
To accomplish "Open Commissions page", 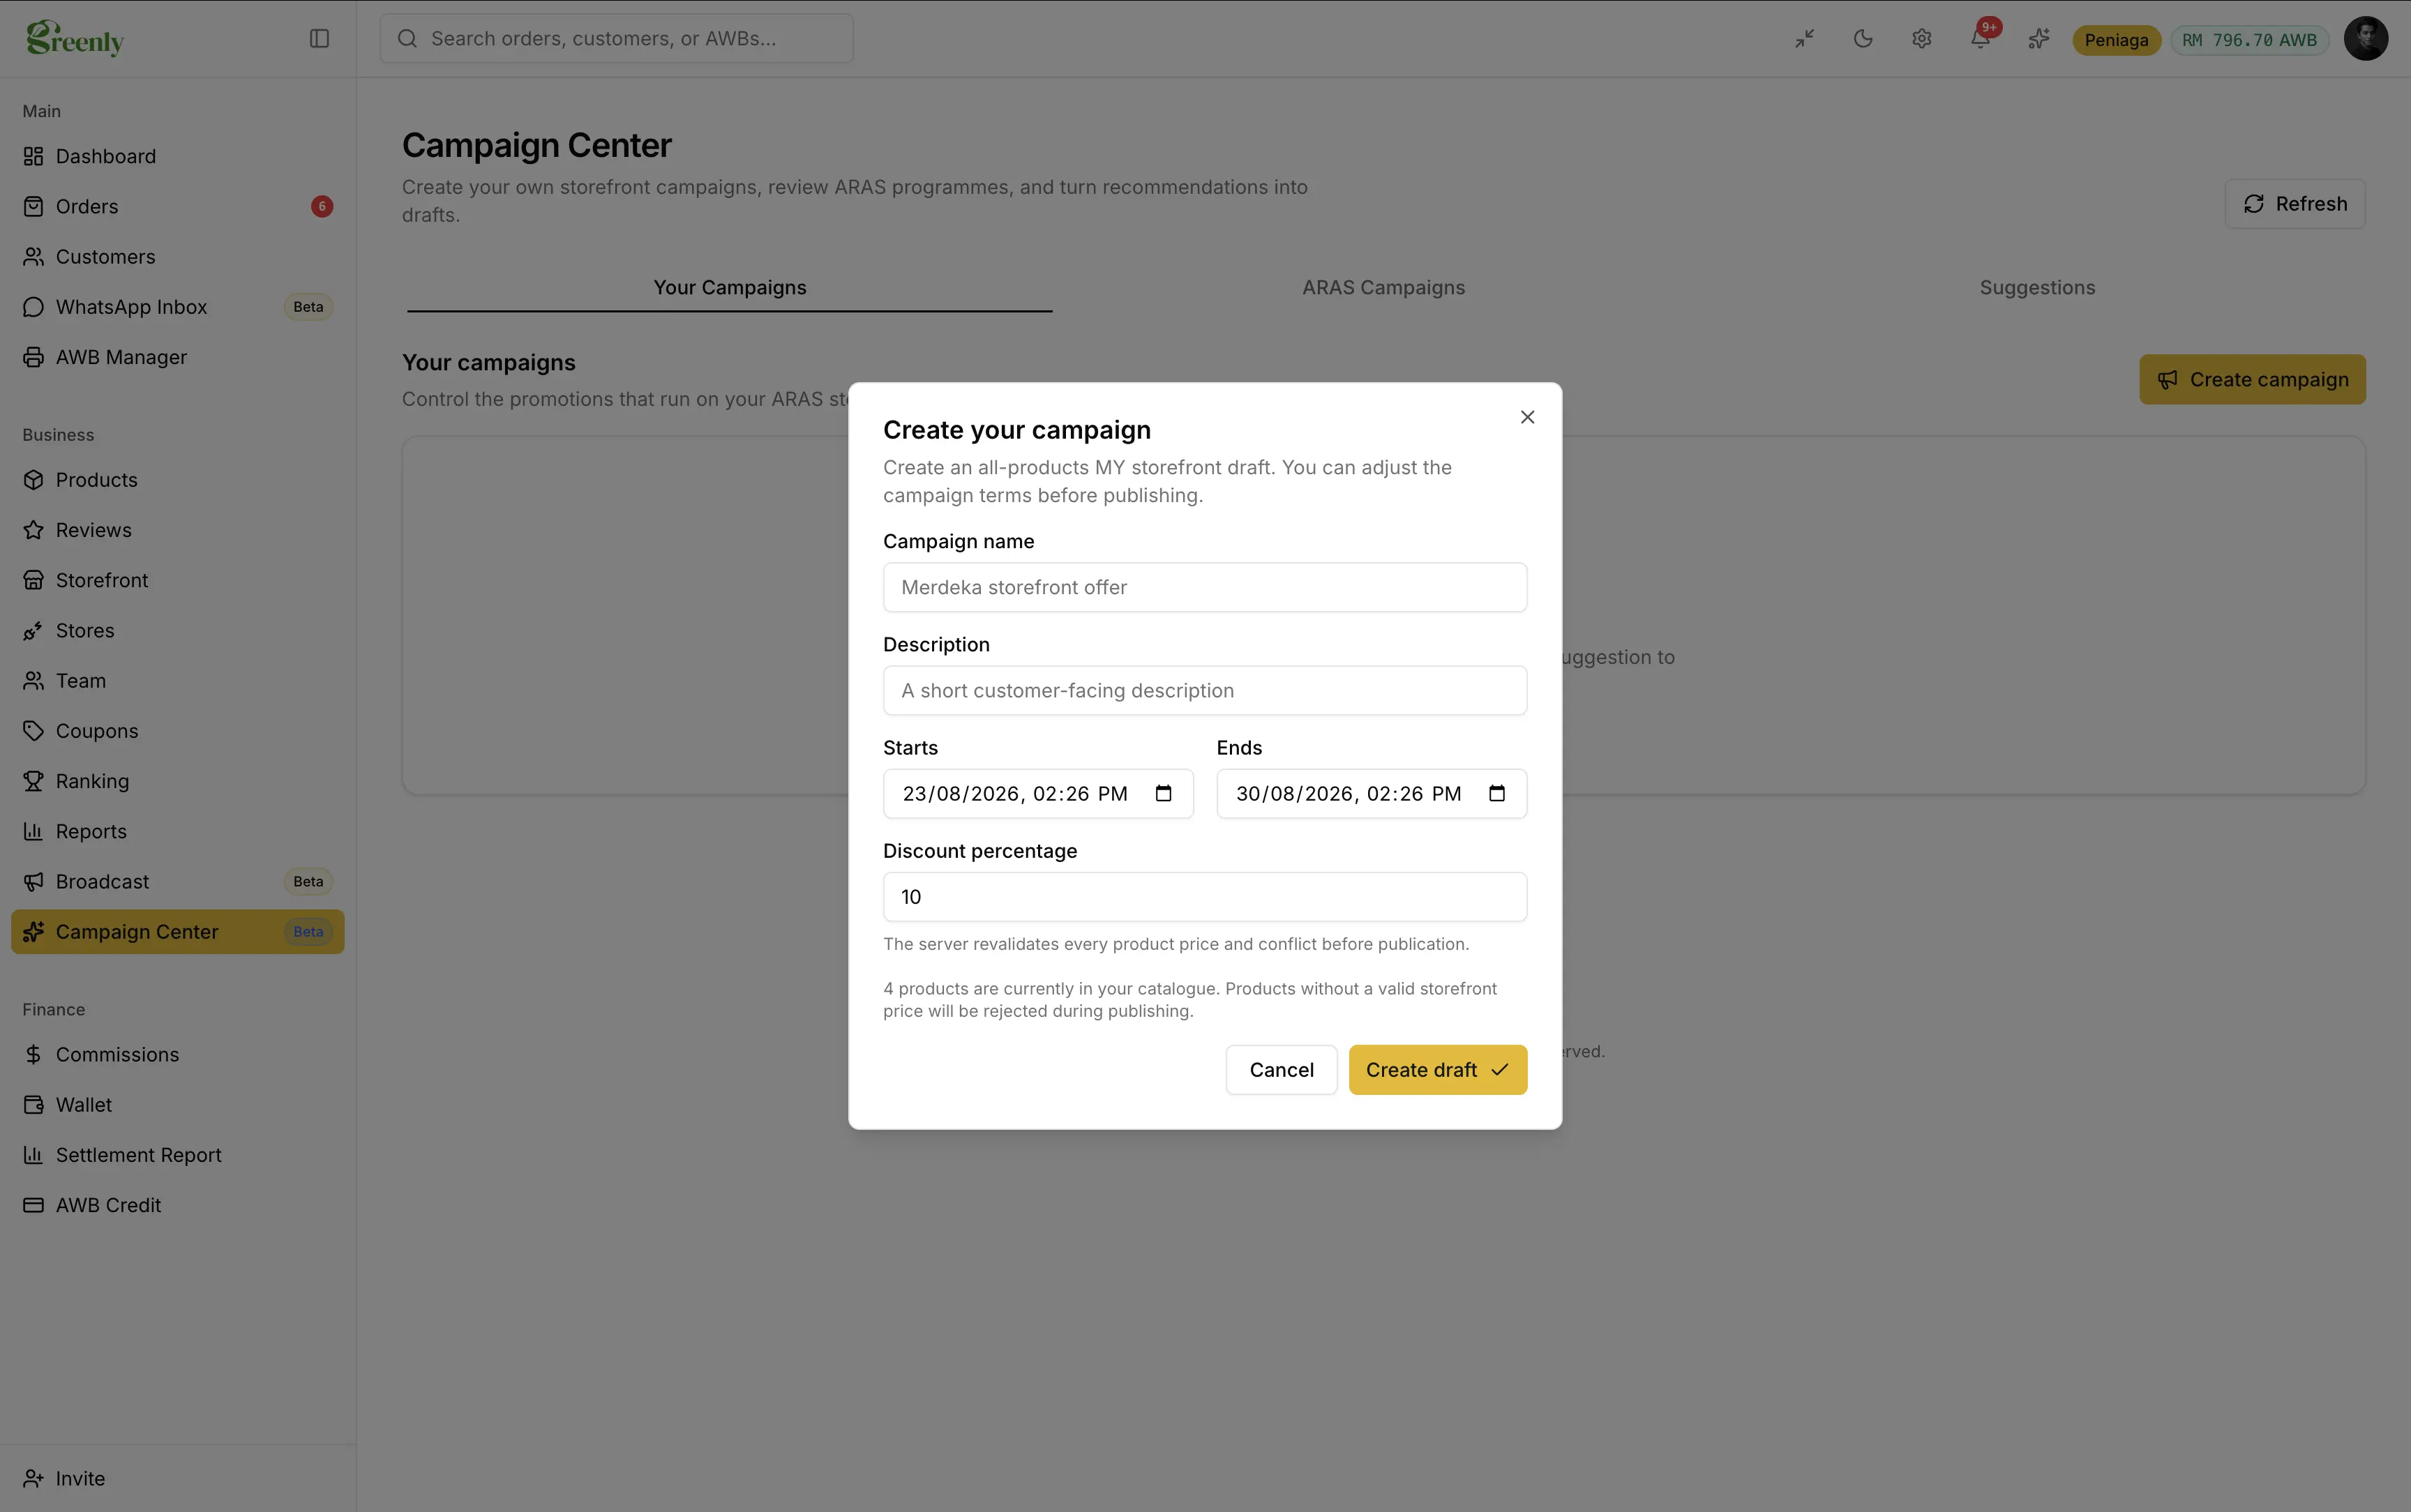I will pos(178,1055).
